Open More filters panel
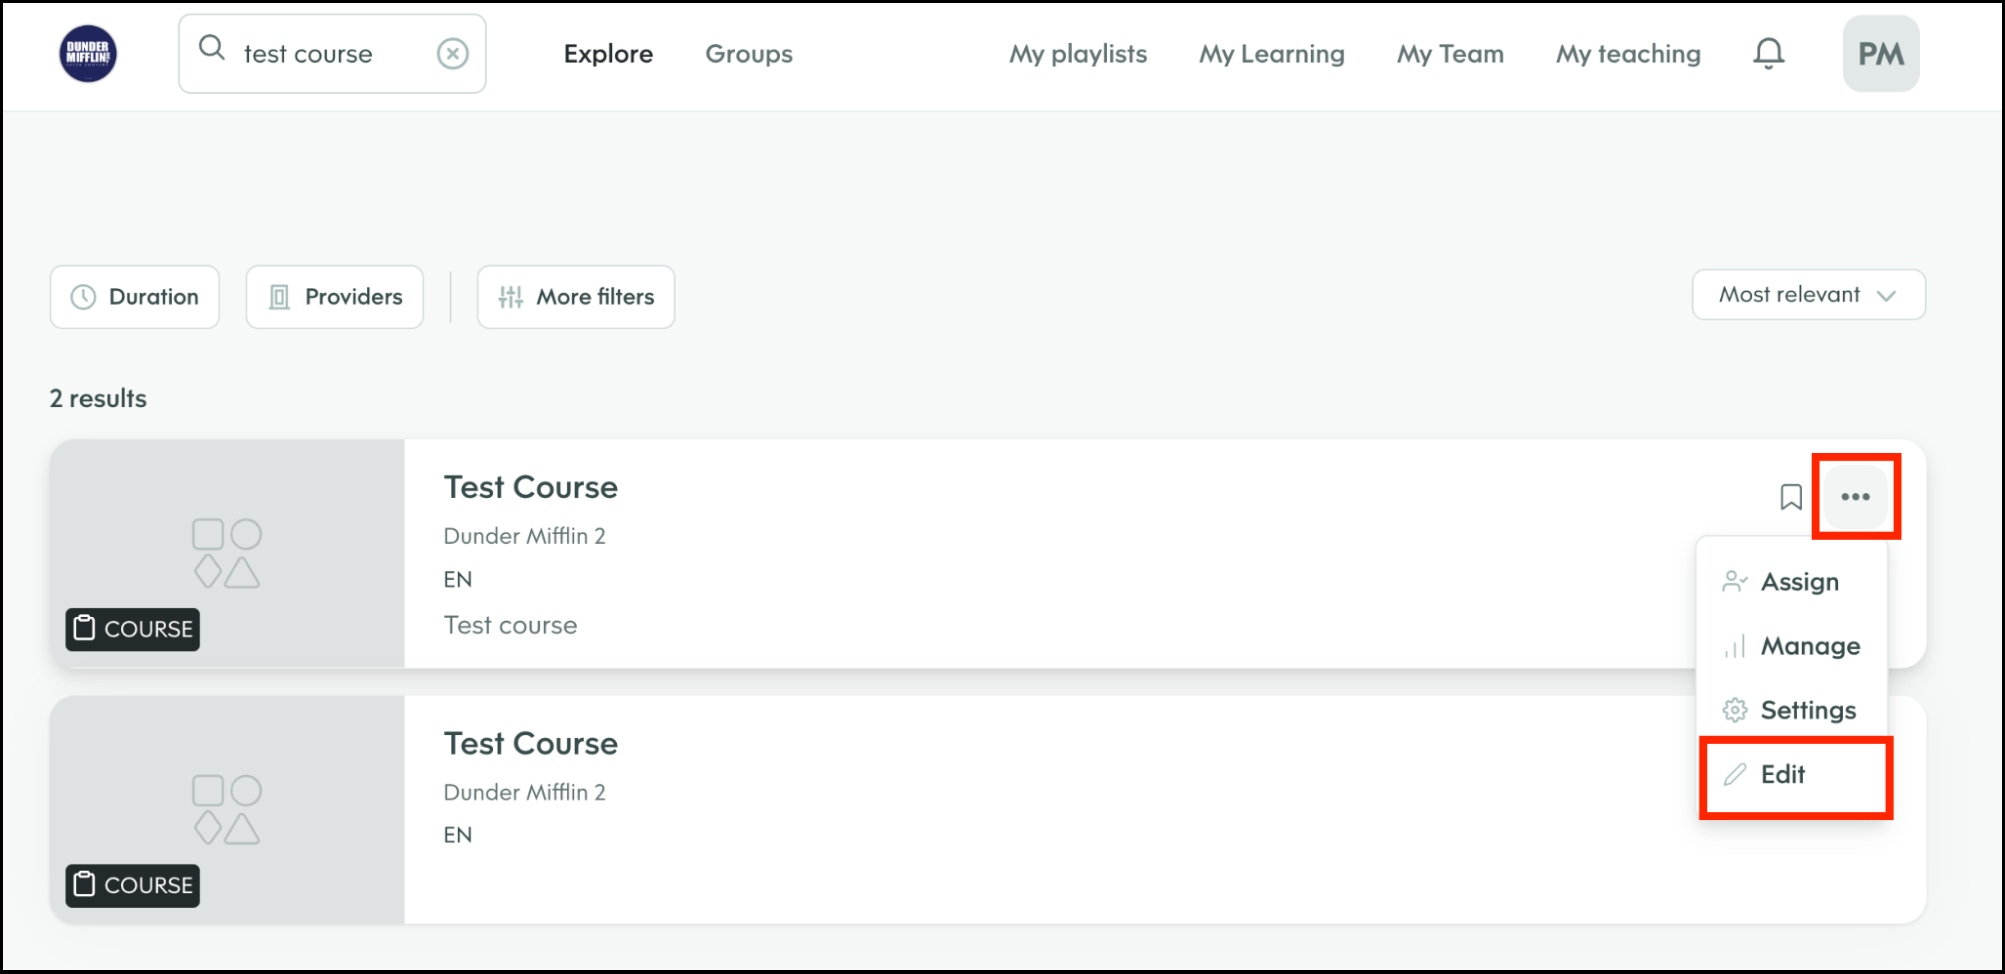 coord(576,297)
